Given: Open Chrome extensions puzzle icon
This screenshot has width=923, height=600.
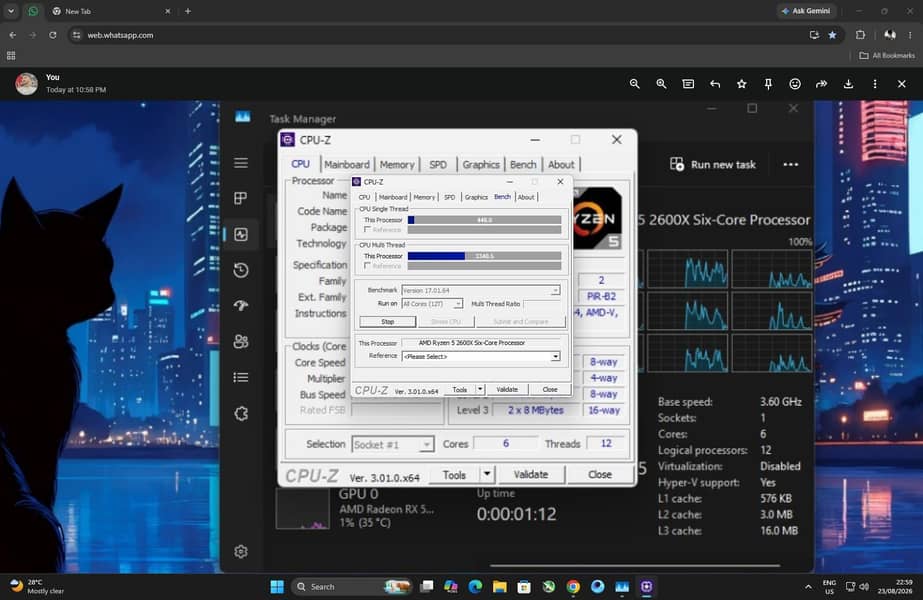Looking at the screenshot, I should tap(860, 35).
